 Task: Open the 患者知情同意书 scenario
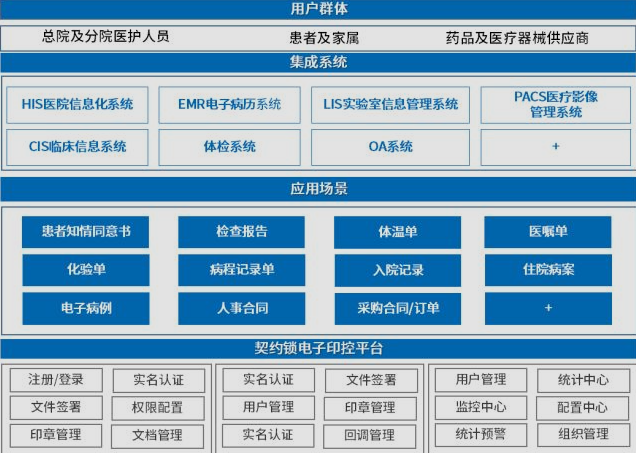pyautogui.click(x=86, y=232)
